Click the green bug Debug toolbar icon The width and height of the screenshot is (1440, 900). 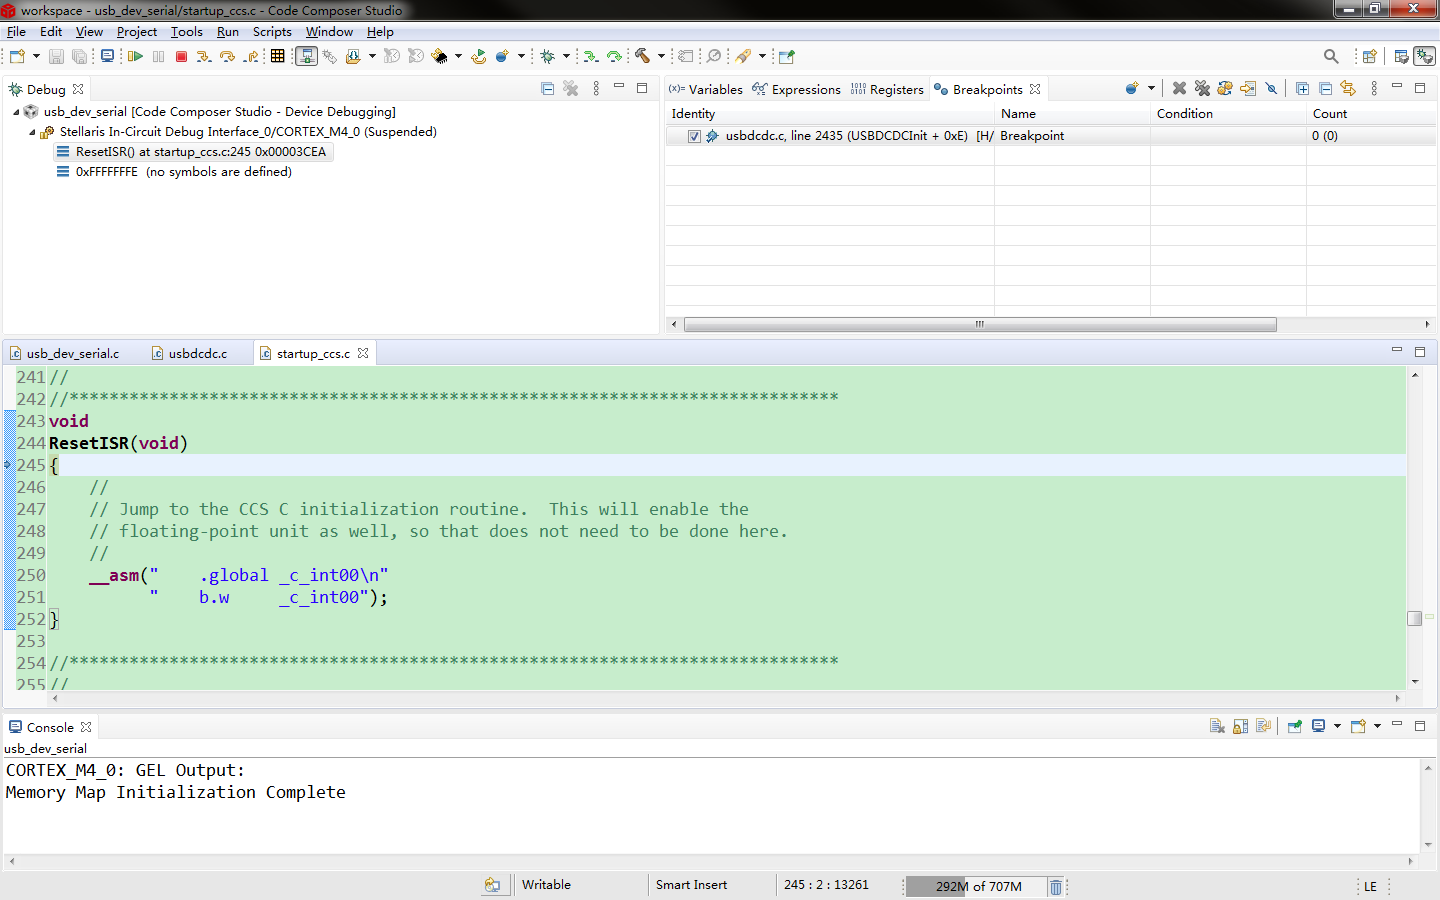pos(548,57)
